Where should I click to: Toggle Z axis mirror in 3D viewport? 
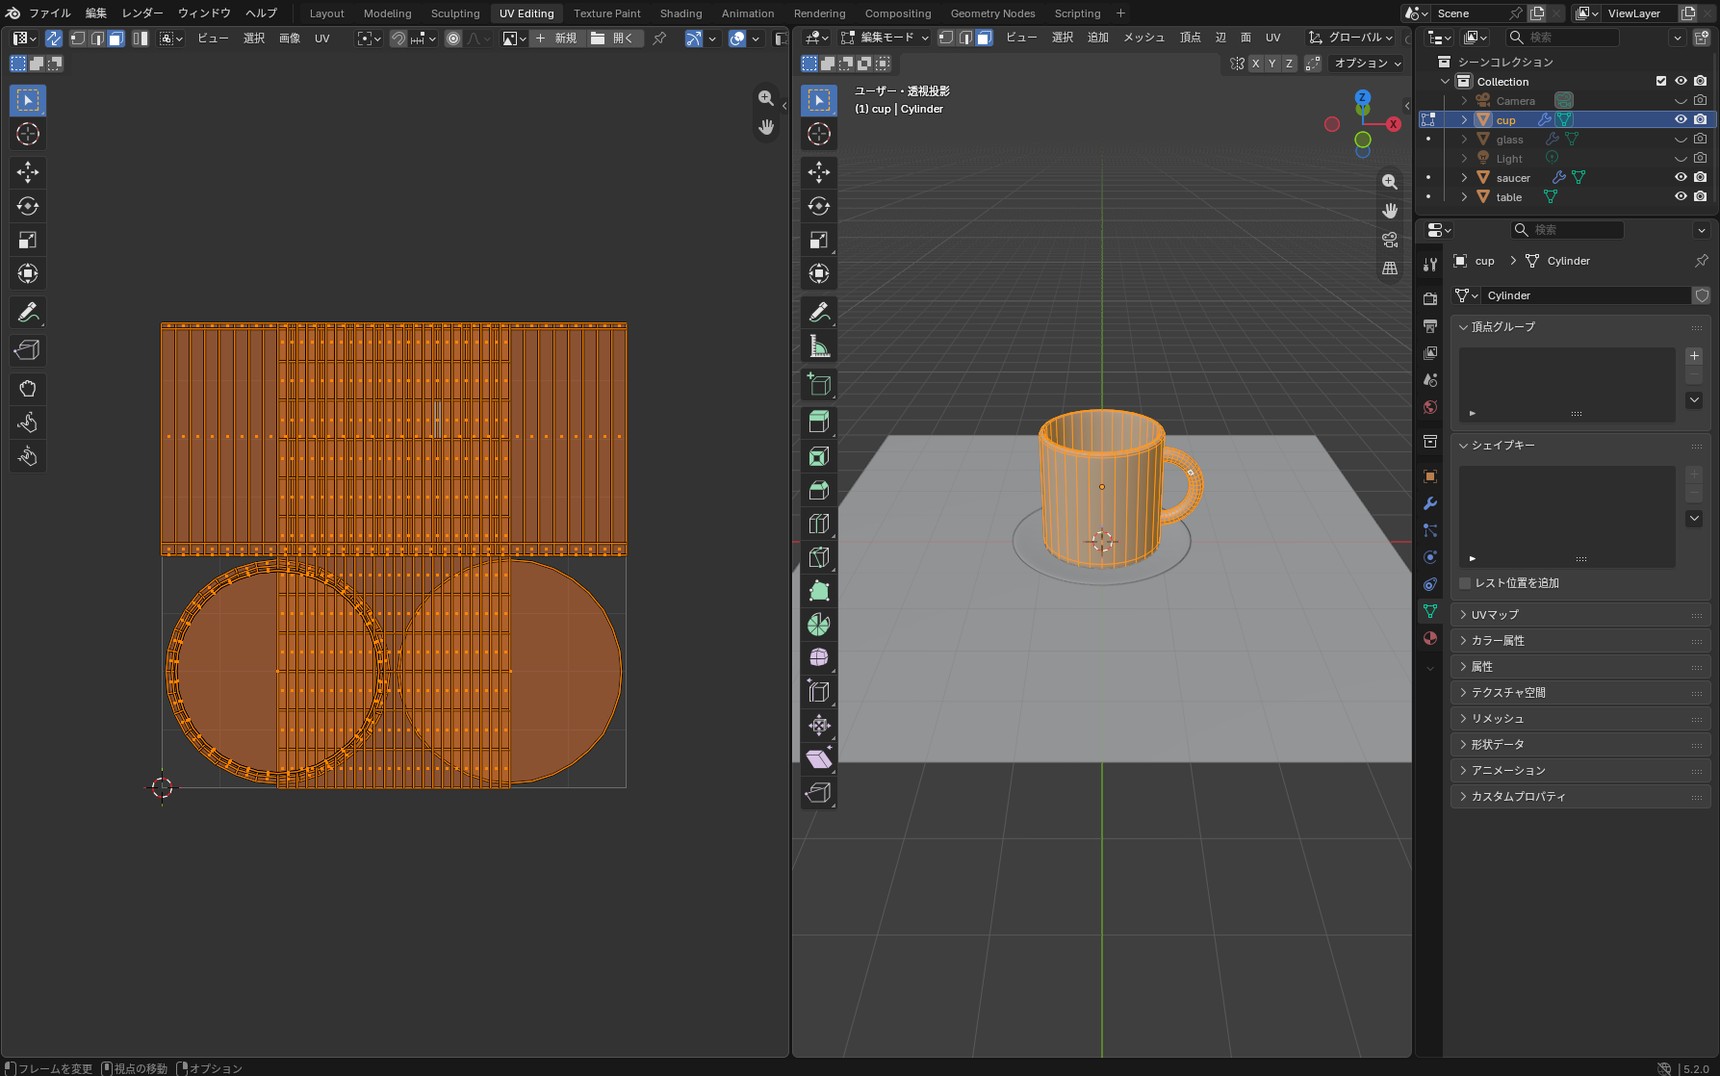[1289, 63]
